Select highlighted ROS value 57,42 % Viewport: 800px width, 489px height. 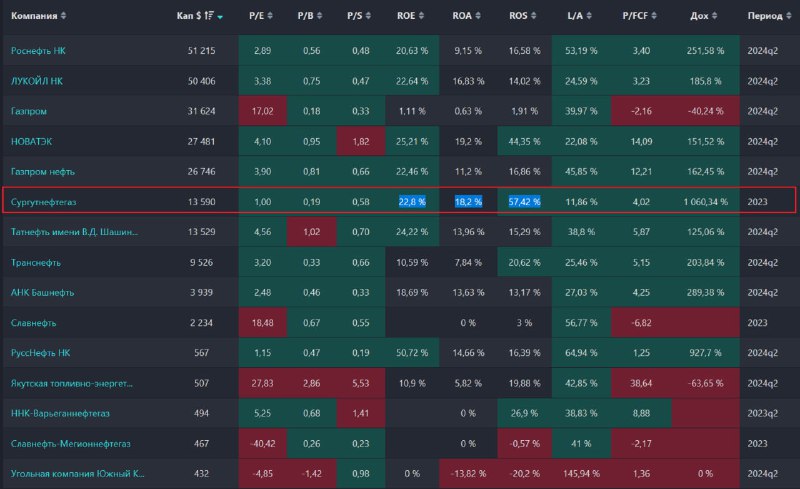(x=524, y=202)
